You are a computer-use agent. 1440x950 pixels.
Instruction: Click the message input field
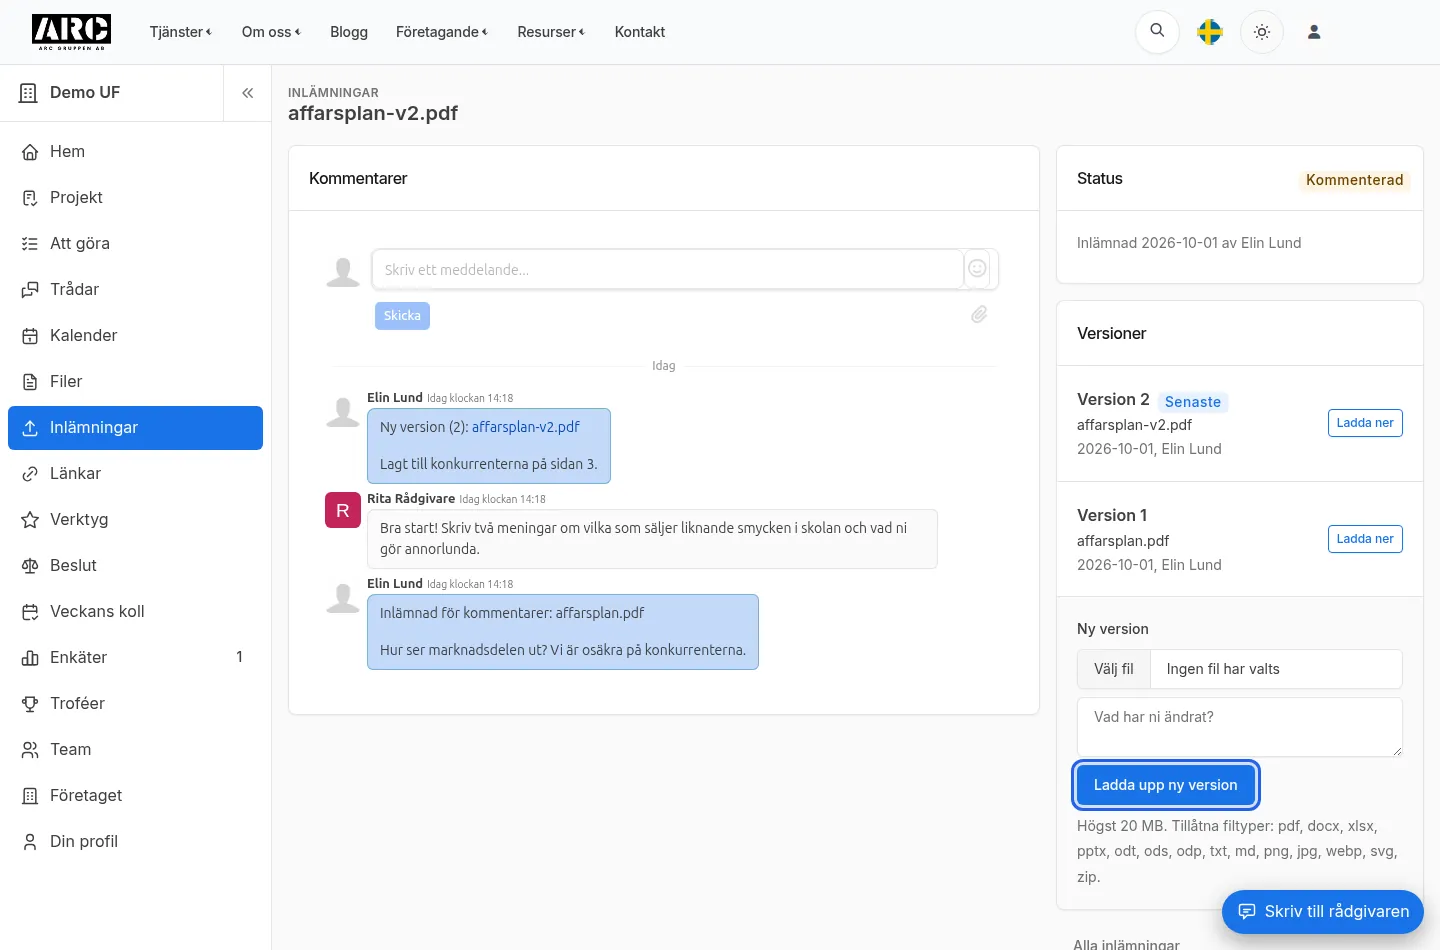click(667, 269)
